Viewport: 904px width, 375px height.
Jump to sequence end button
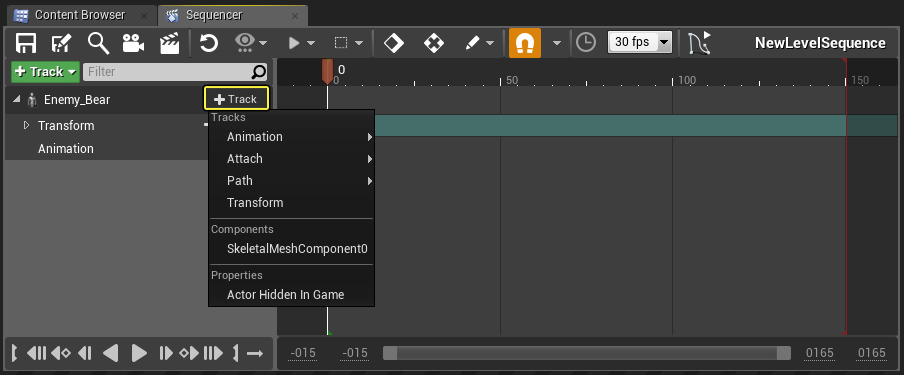(x=213, y=352)
